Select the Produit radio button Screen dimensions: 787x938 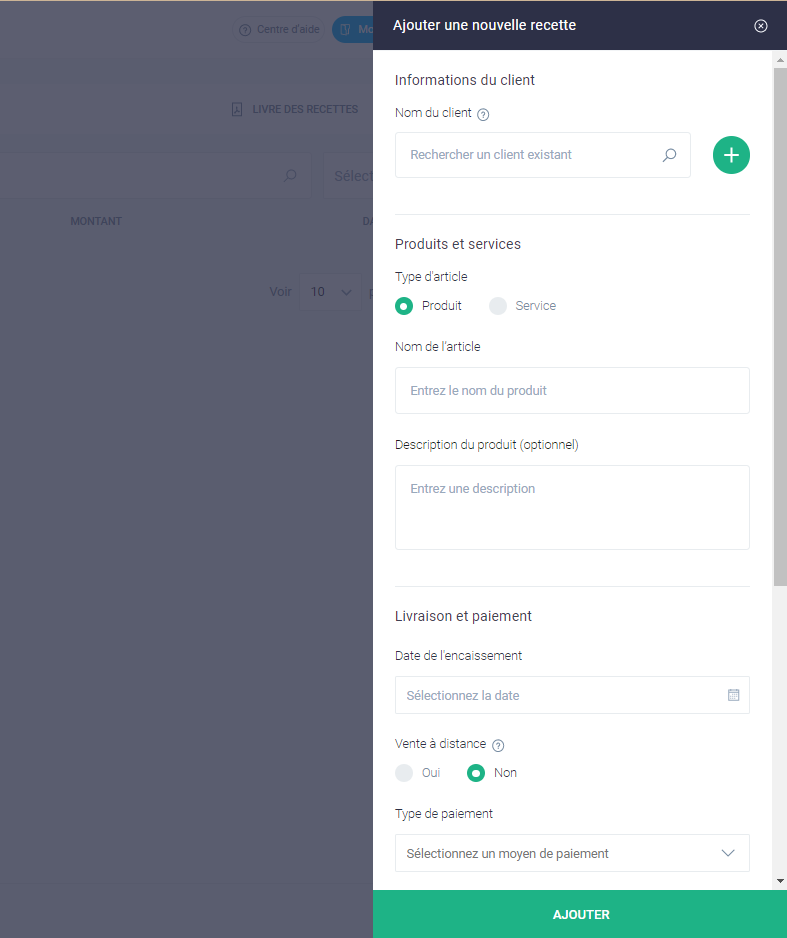(x=404, y=306)
